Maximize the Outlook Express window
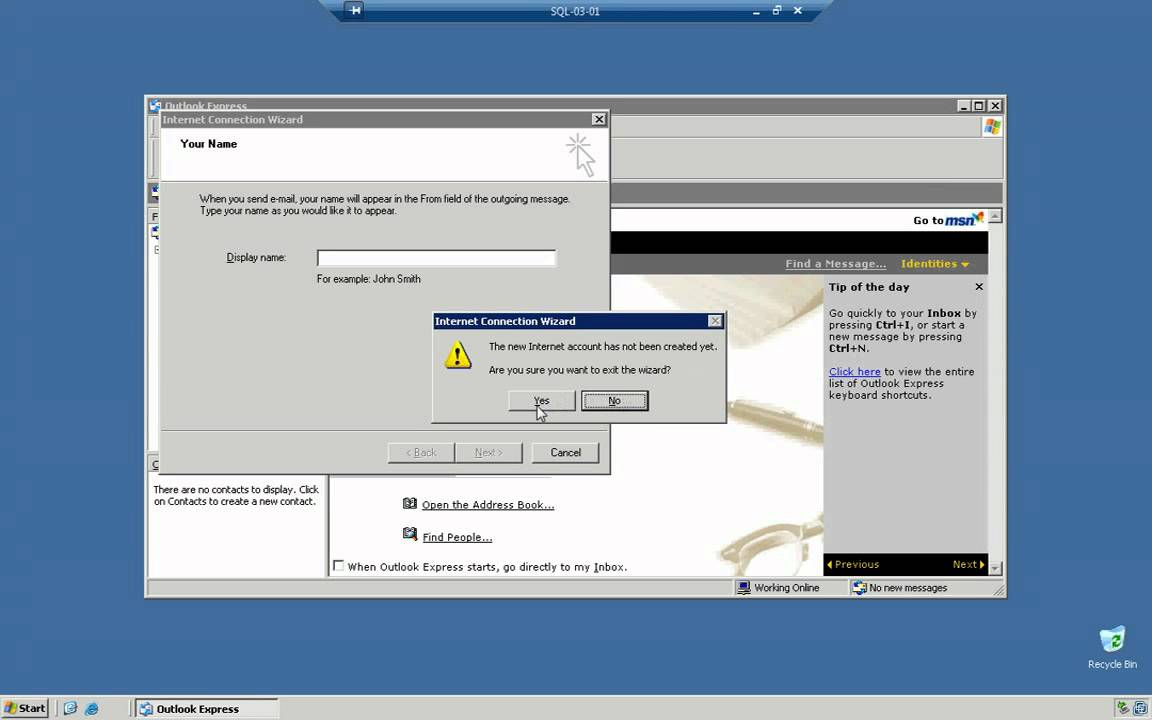The image size is (1152, 720). (979, 106)
